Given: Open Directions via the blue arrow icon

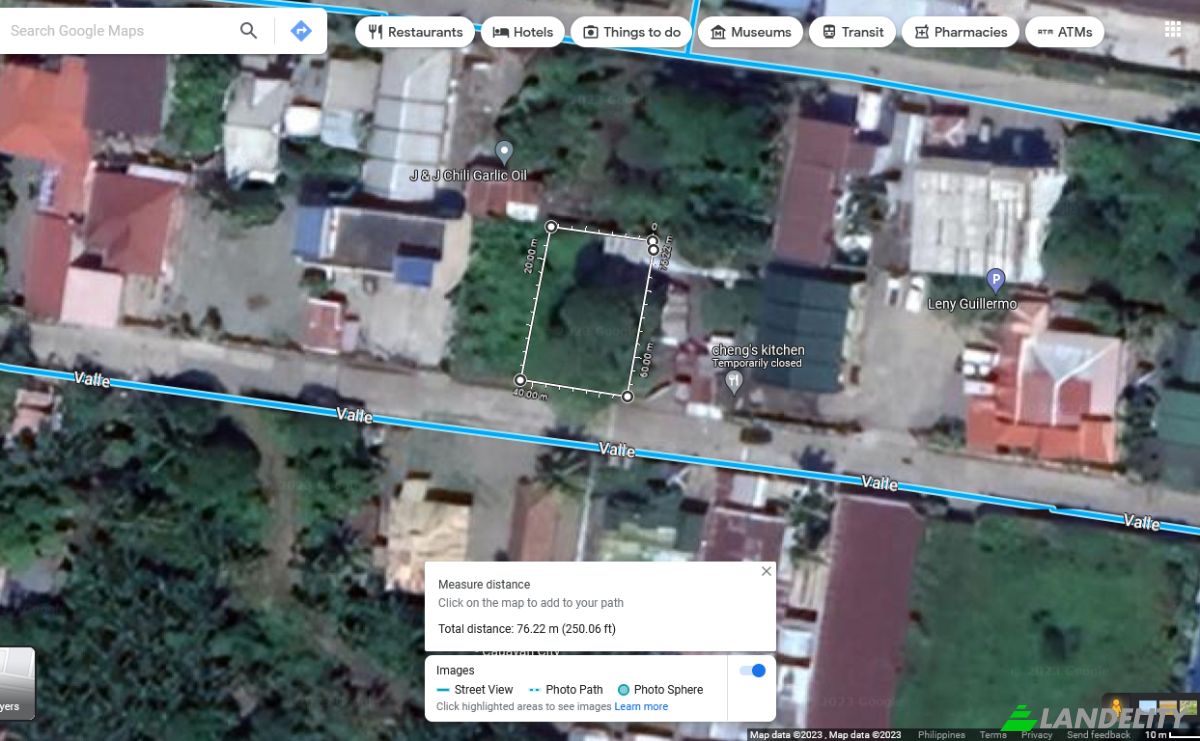Looking at the screenshot, I should pyautogui.click(x=300, y=31).
